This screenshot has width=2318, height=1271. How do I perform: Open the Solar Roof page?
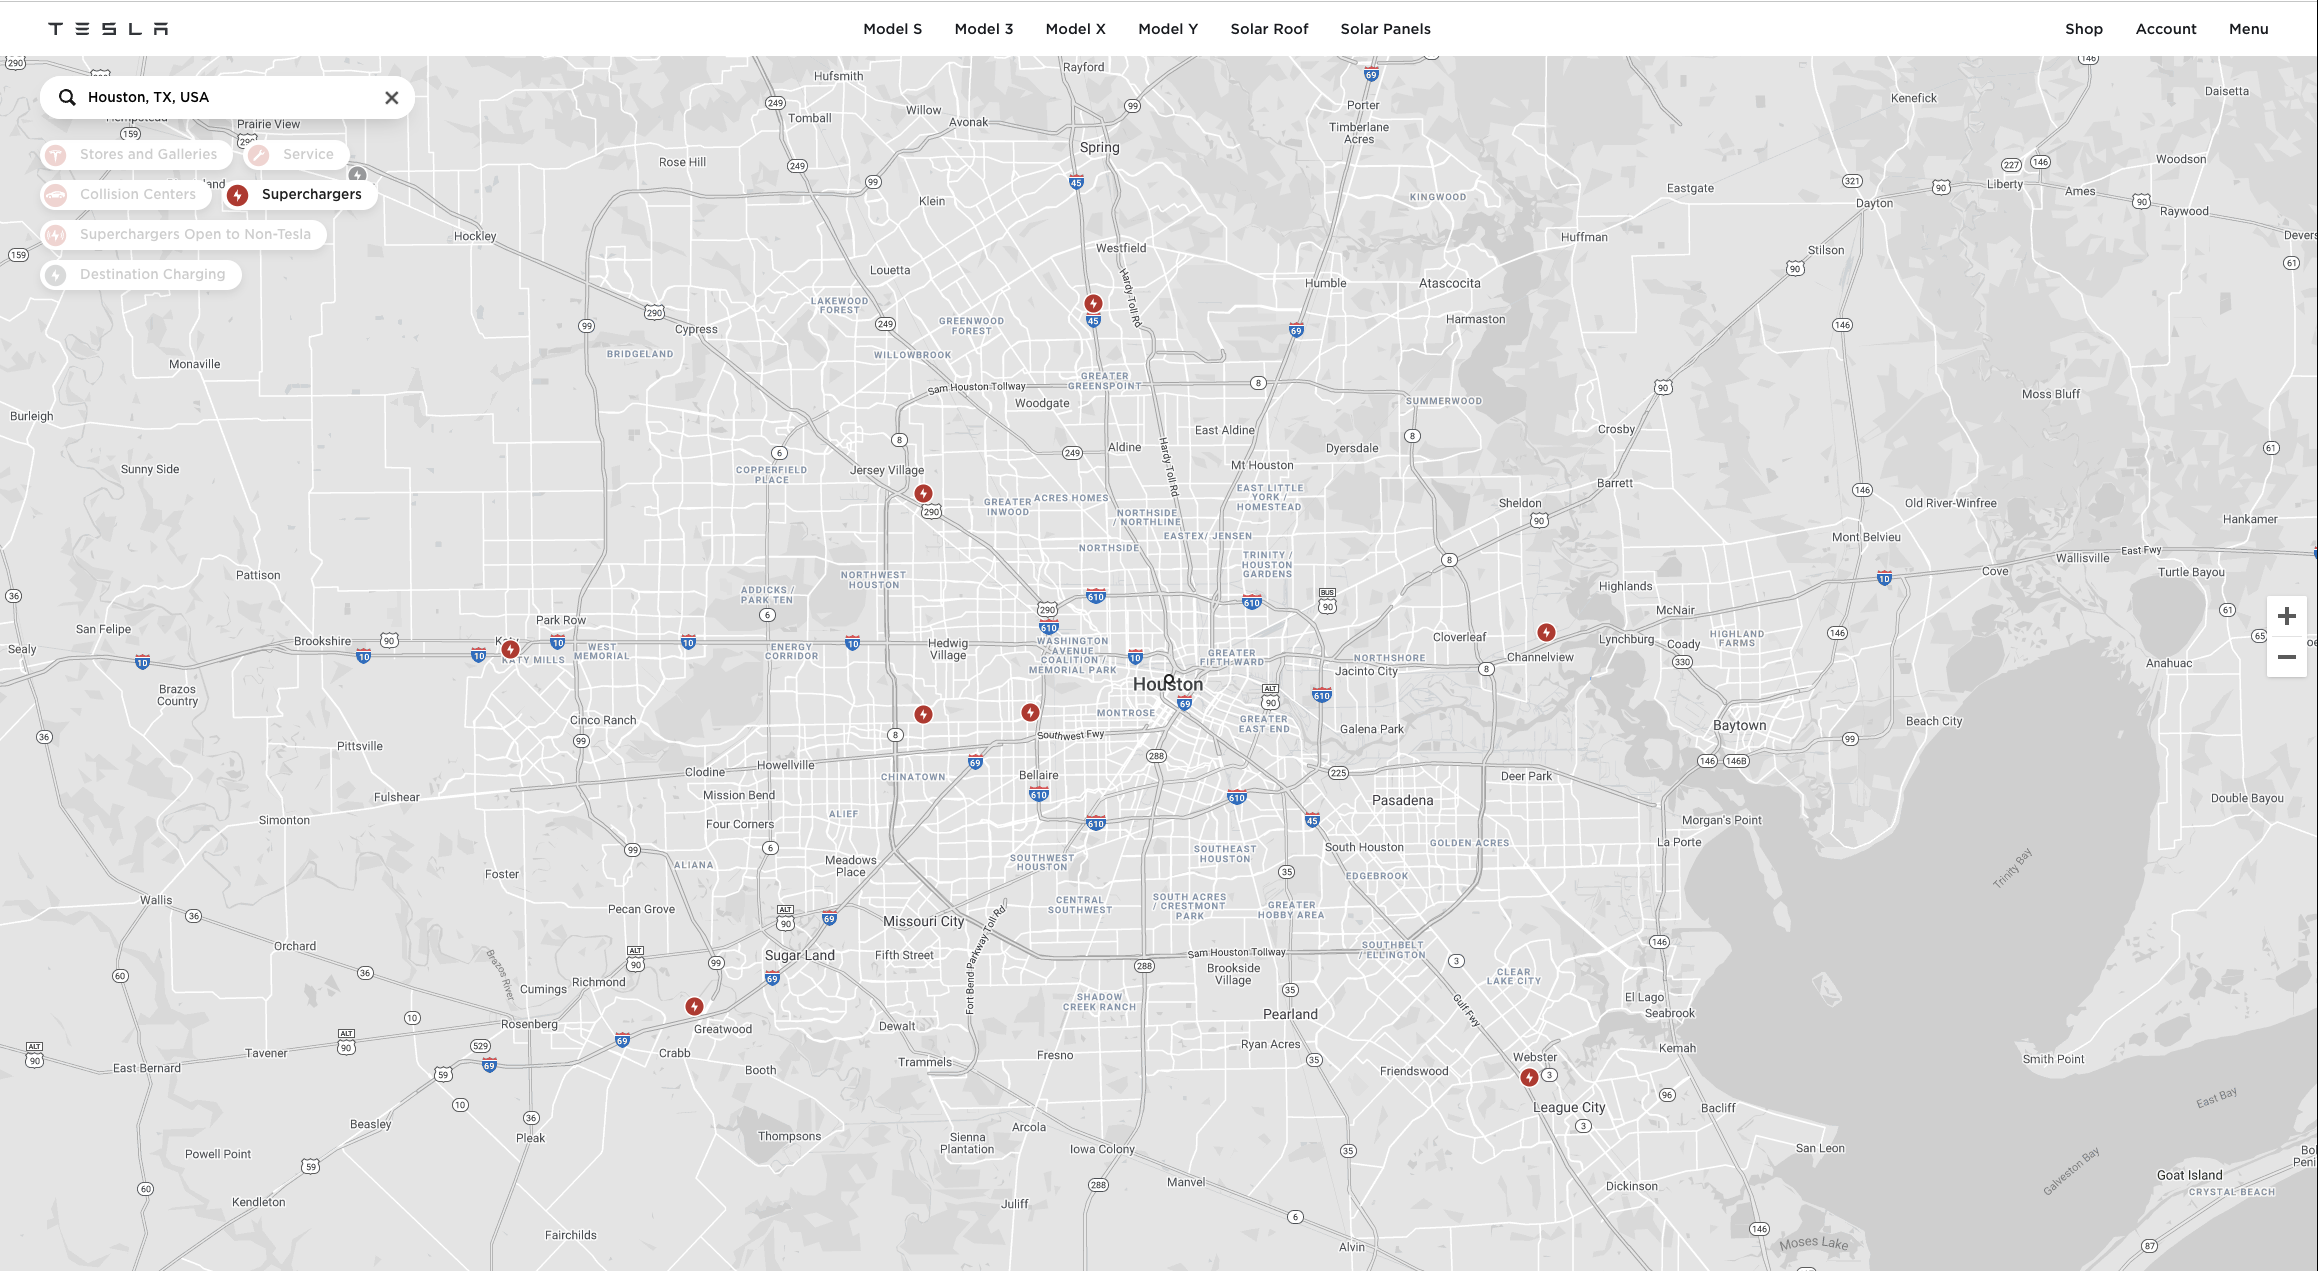1268,29
